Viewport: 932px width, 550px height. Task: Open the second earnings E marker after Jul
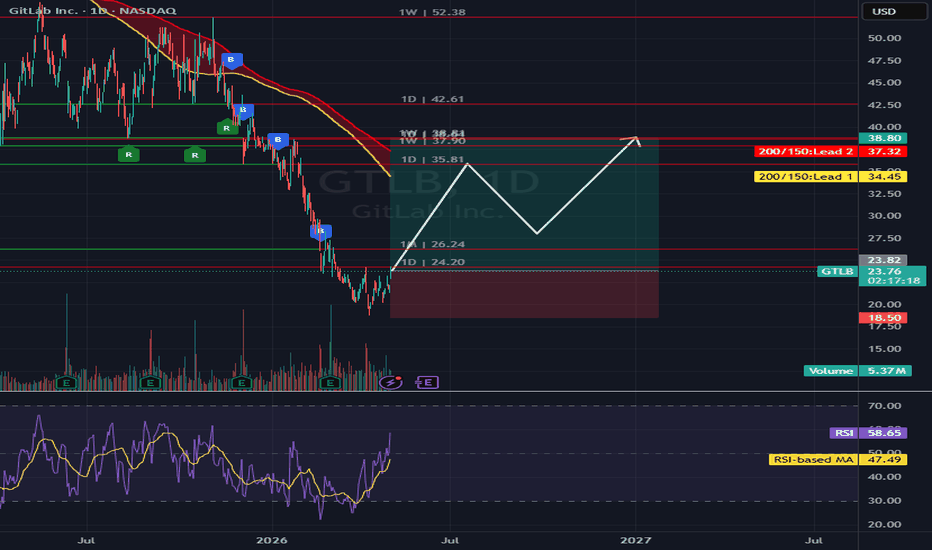click(x=150, y=383)
